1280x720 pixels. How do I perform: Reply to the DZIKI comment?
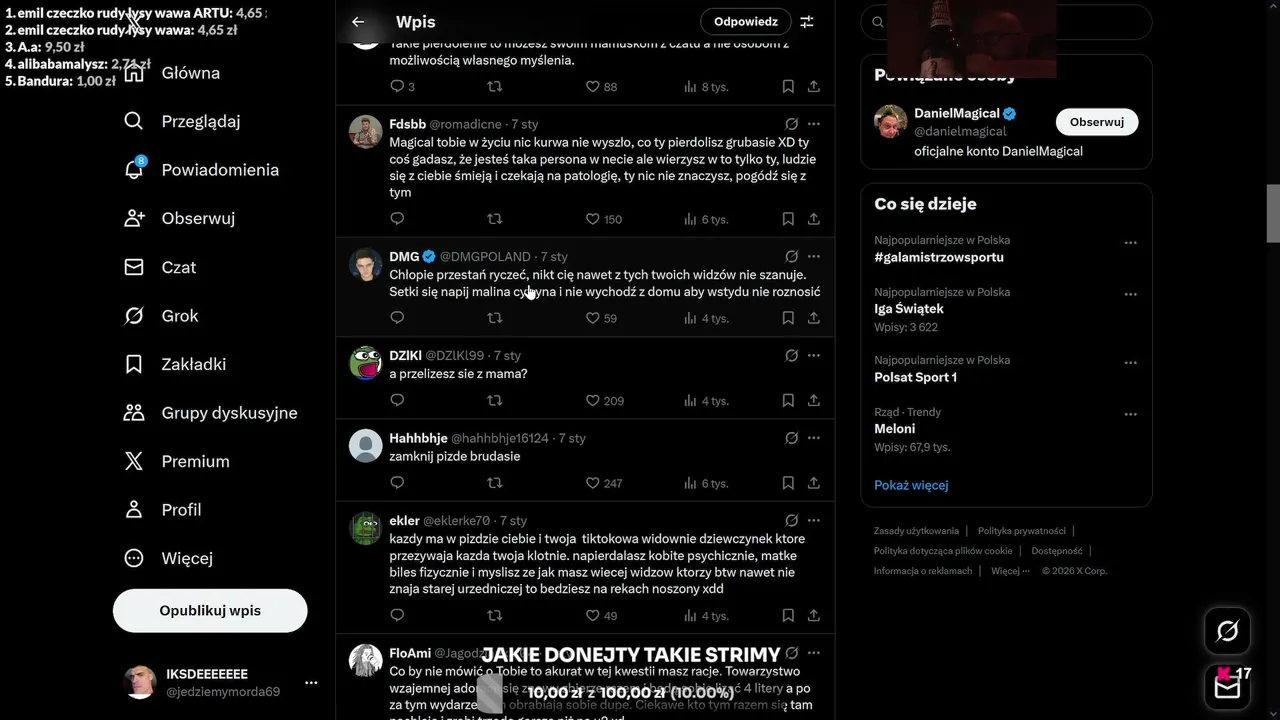click(x=397, y=400)
